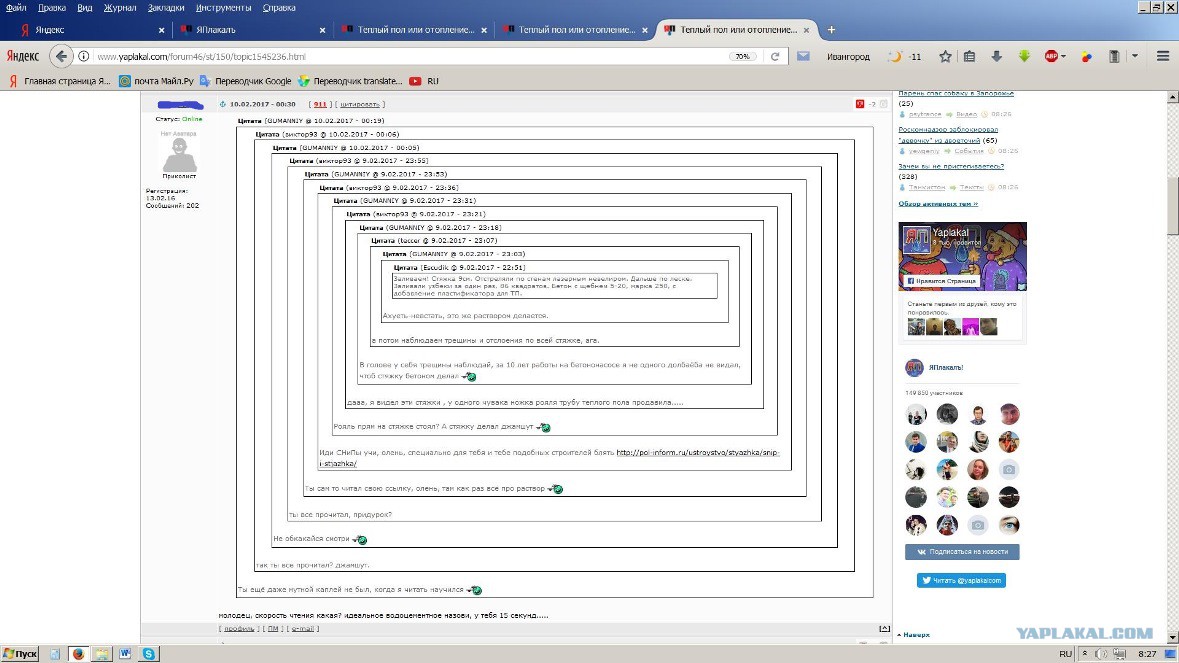Close the Яндекс tab

click(161, 30)
